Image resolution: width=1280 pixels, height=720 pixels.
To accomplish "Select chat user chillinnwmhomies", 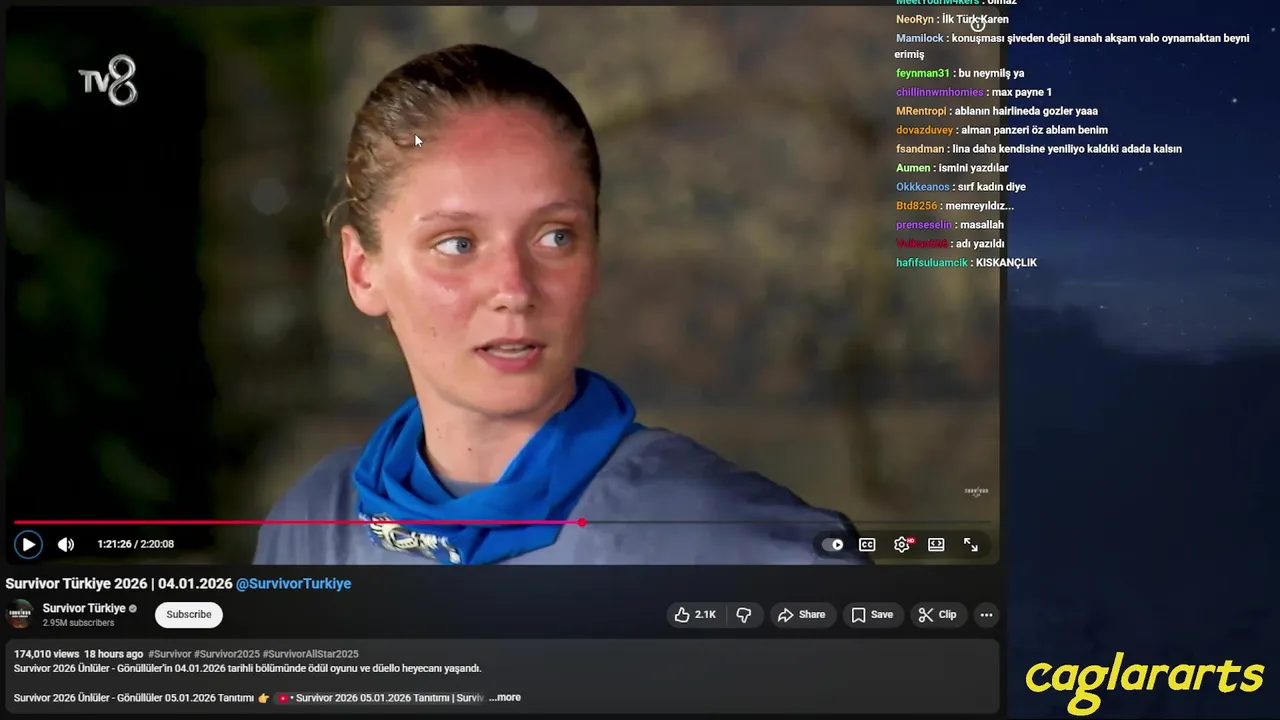I will 940,92.
